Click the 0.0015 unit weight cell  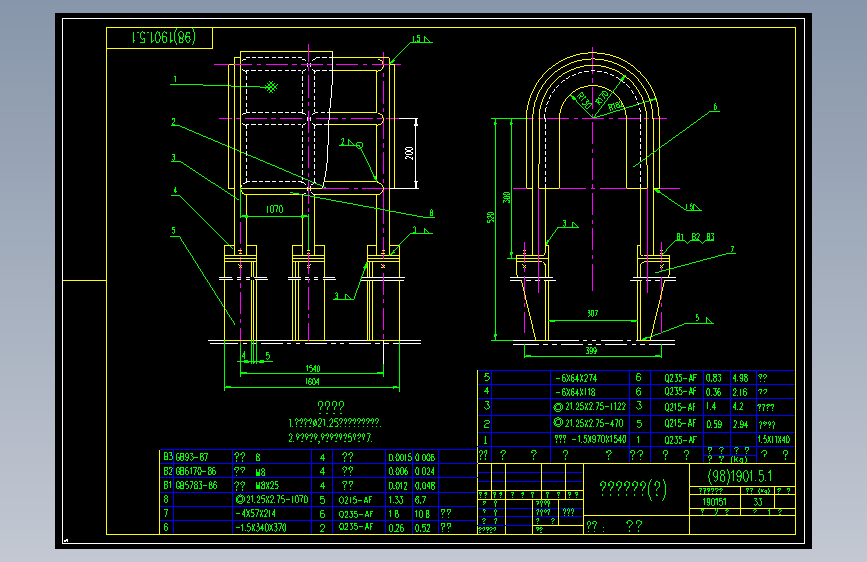[400, 457]
